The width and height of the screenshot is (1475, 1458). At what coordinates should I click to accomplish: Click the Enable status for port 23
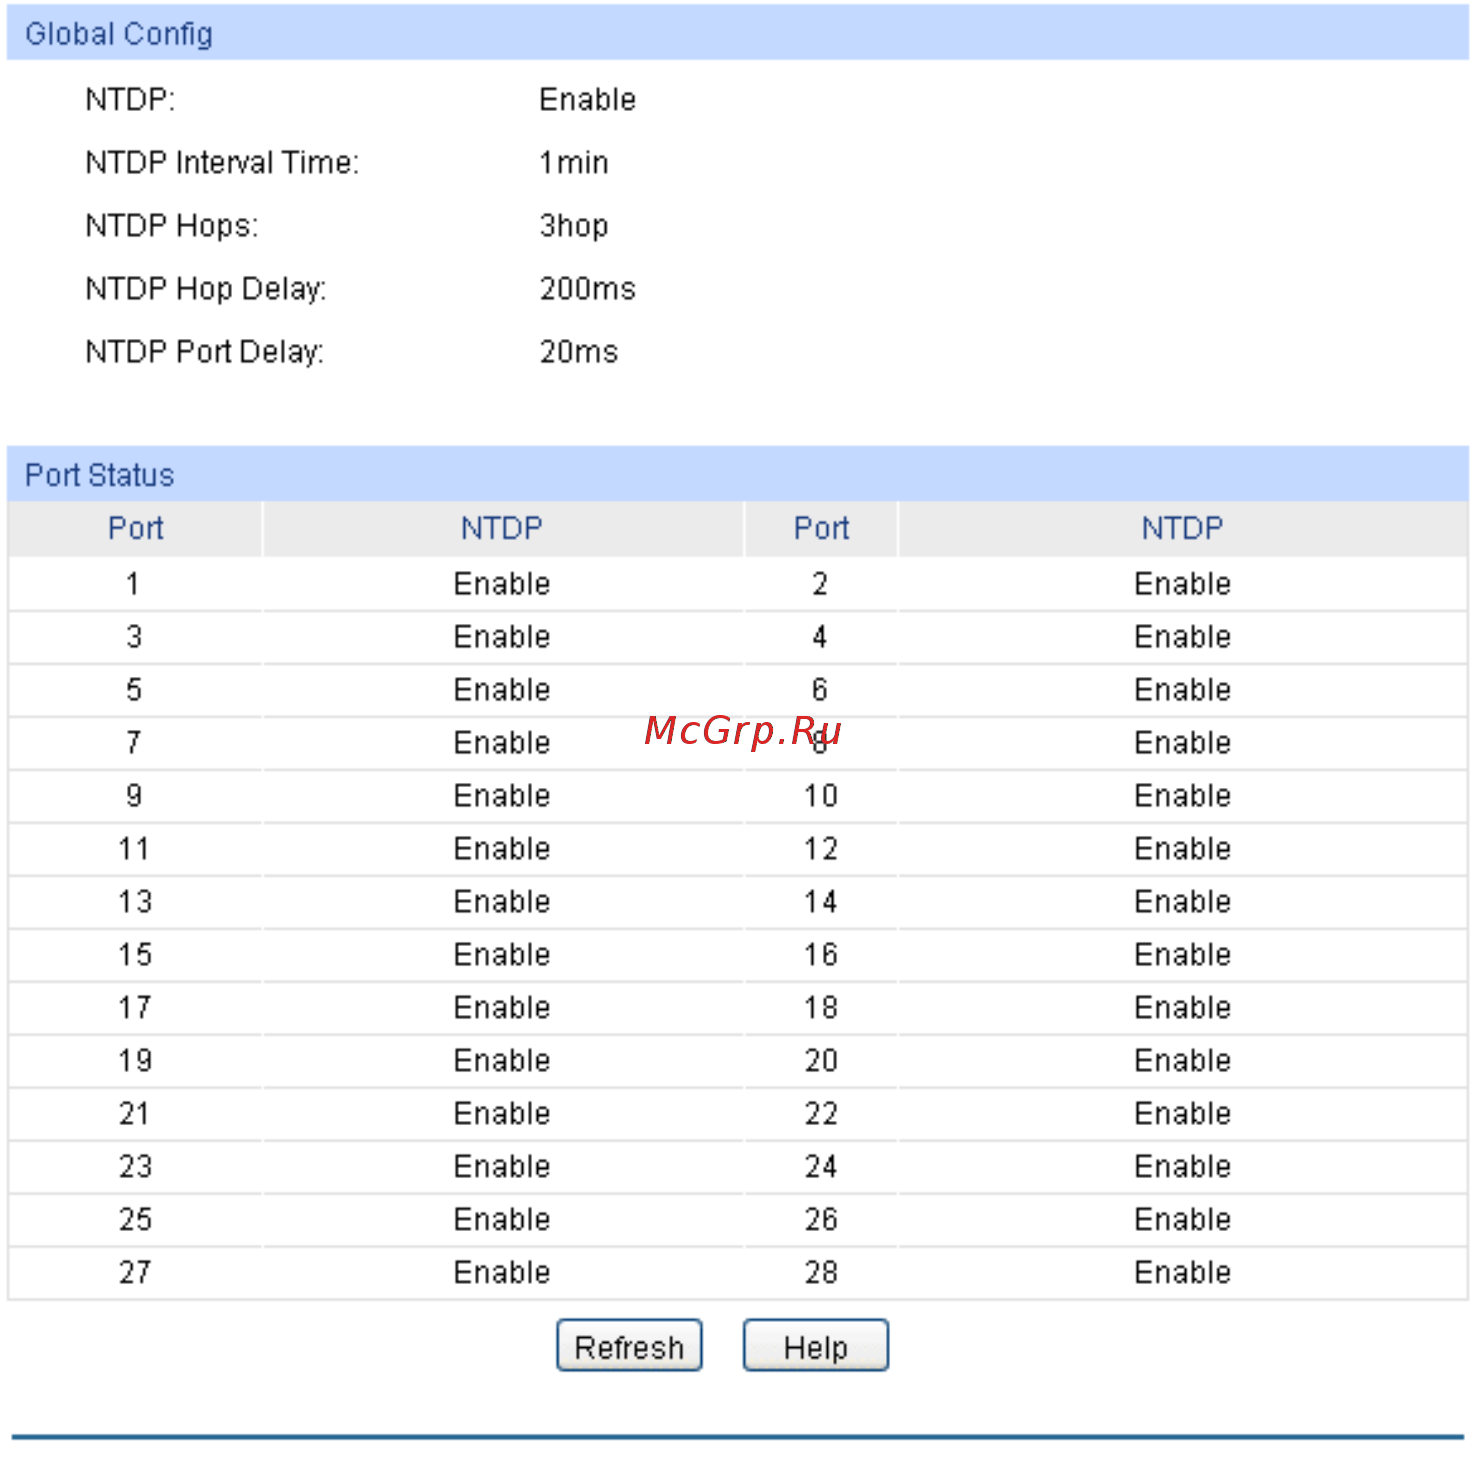click(502, 1166)
